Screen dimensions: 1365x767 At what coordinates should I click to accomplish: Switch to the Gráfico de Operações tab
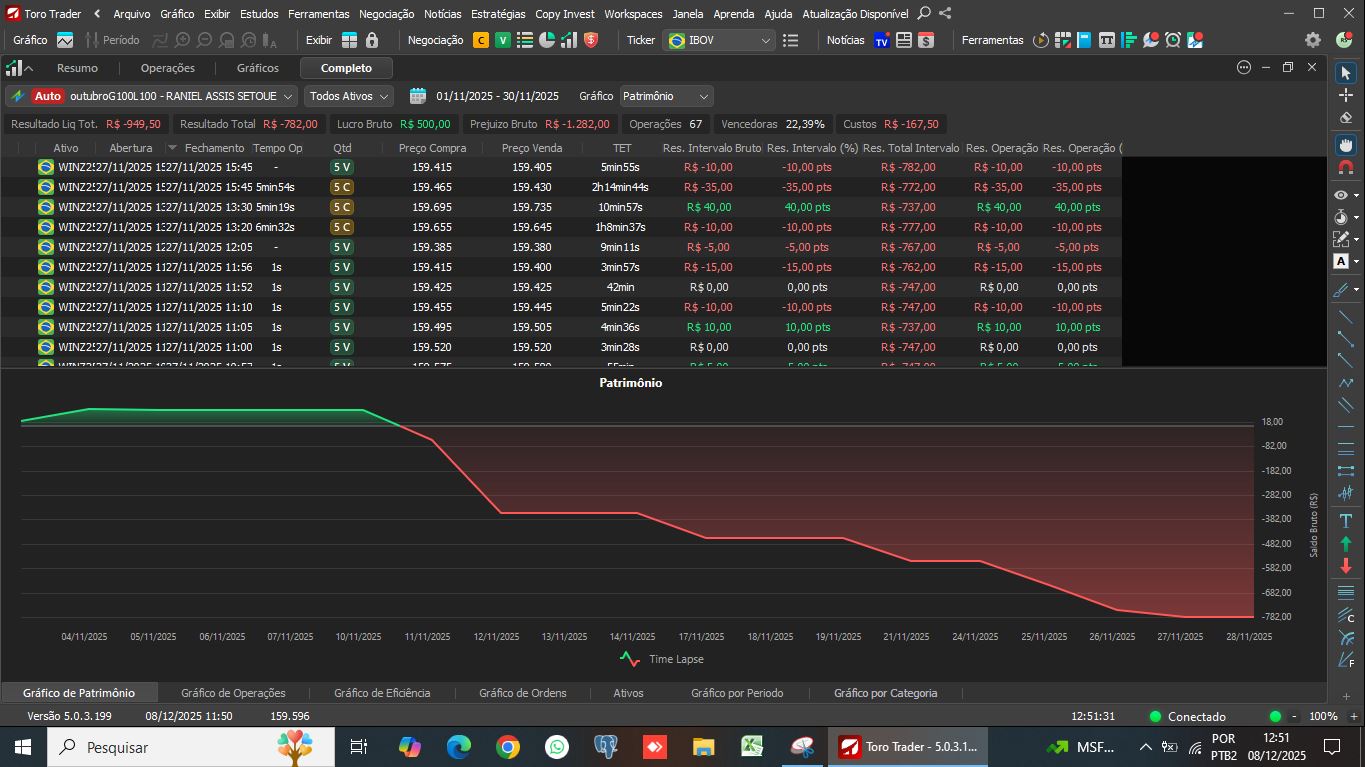tap(233, 693)
